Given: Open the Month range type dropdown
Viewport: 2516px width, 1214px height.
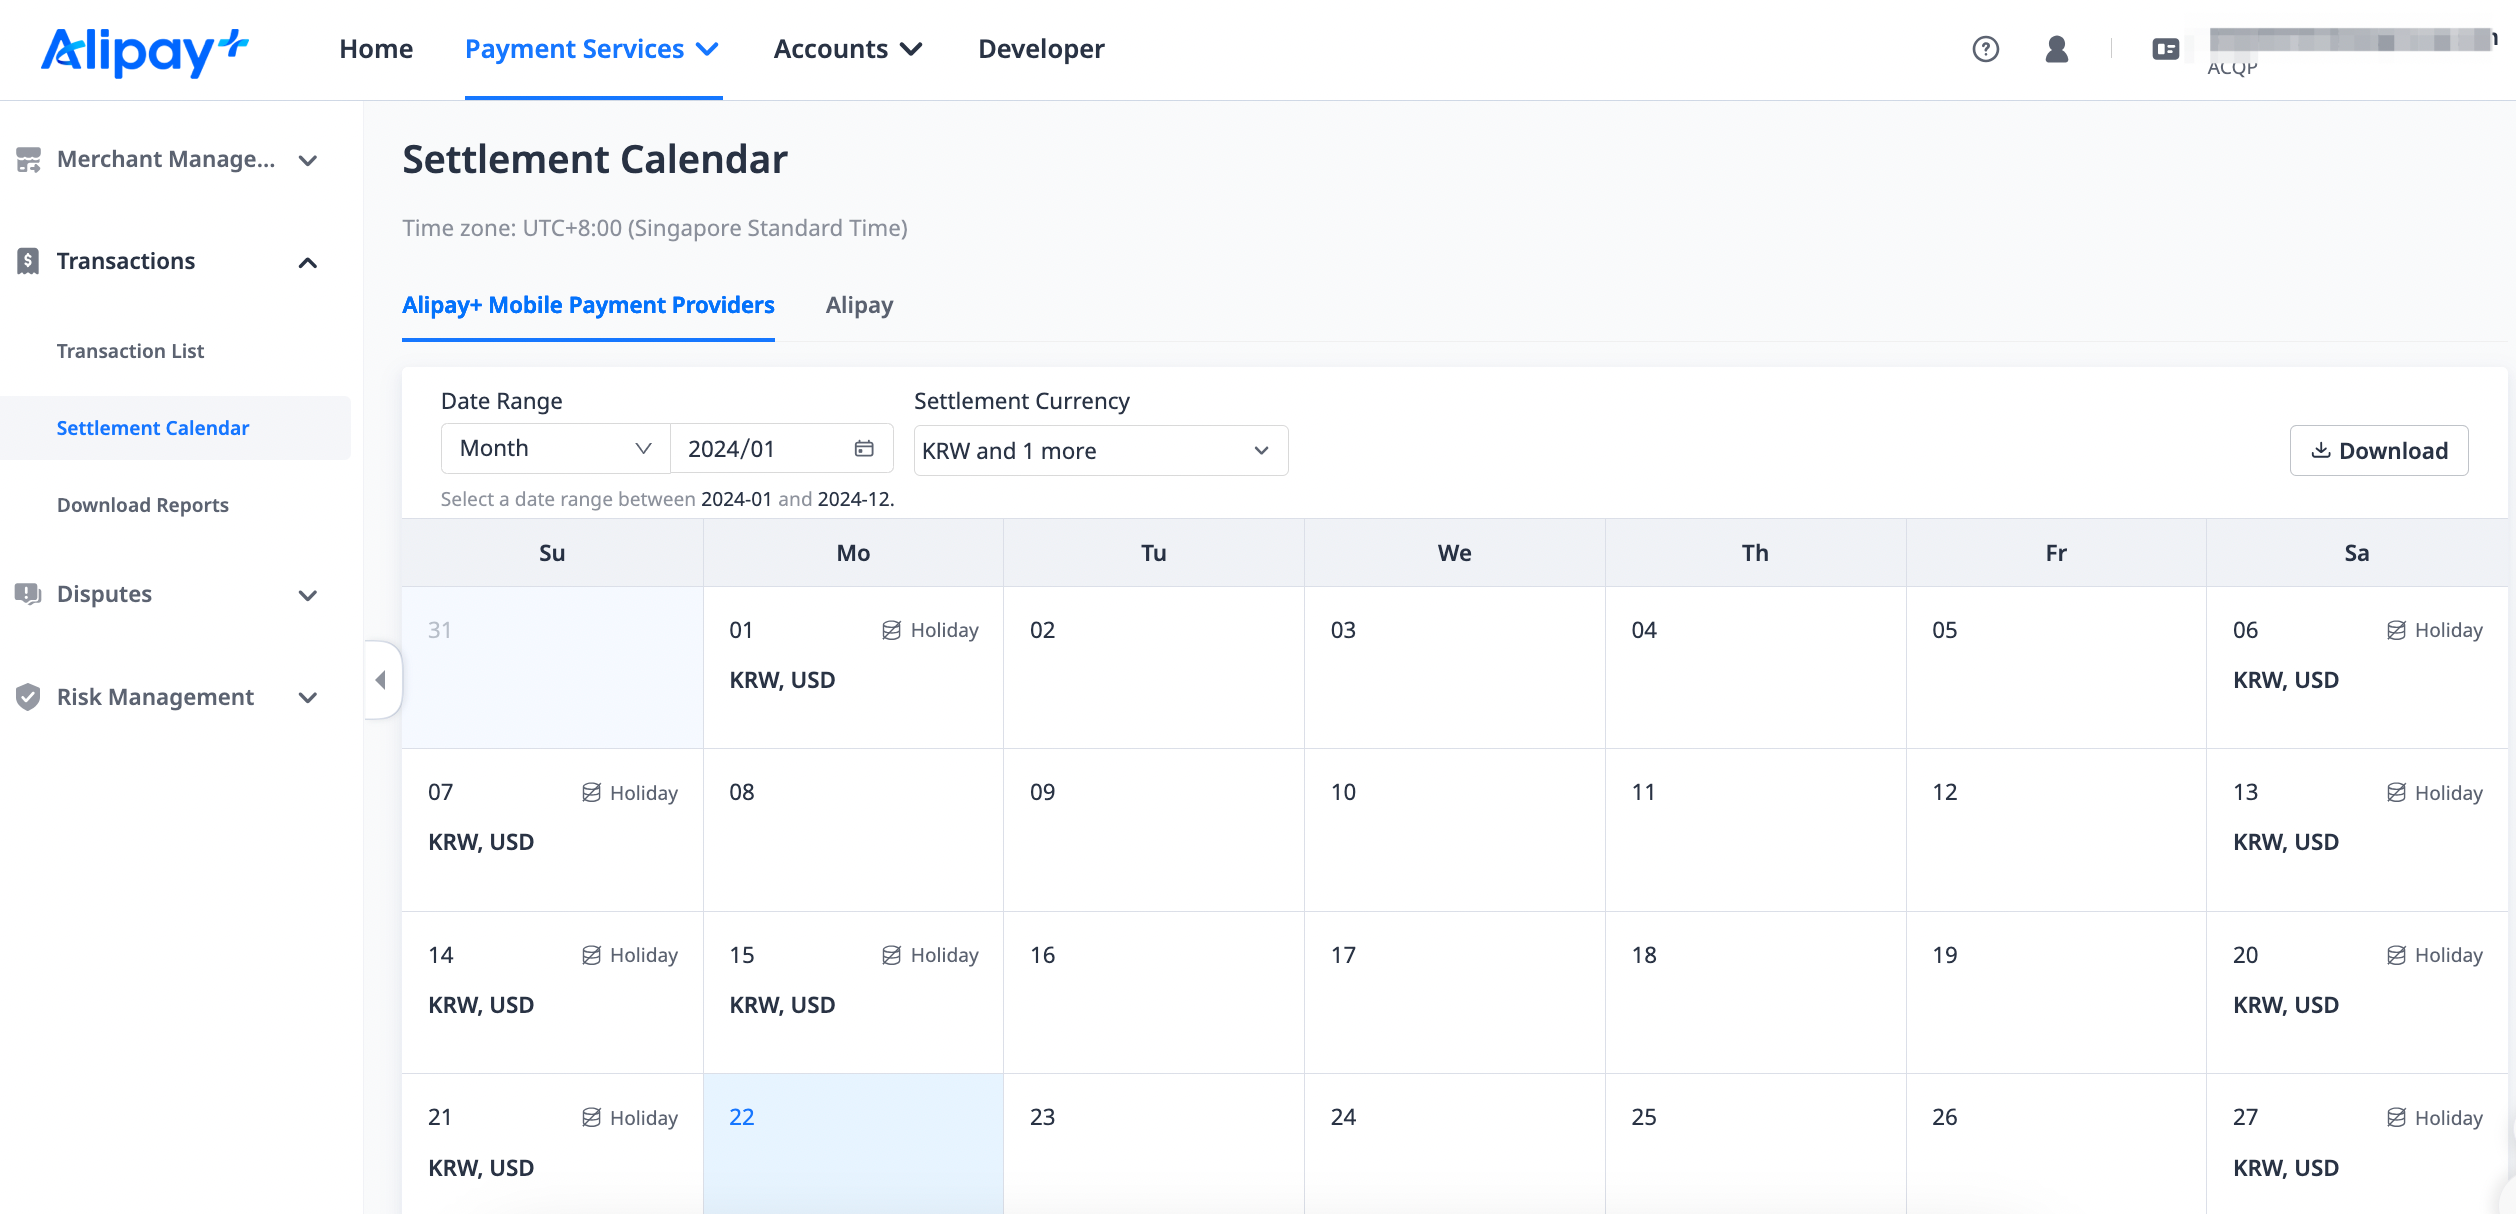Looking at the screenshot, I should coord(555,449).
